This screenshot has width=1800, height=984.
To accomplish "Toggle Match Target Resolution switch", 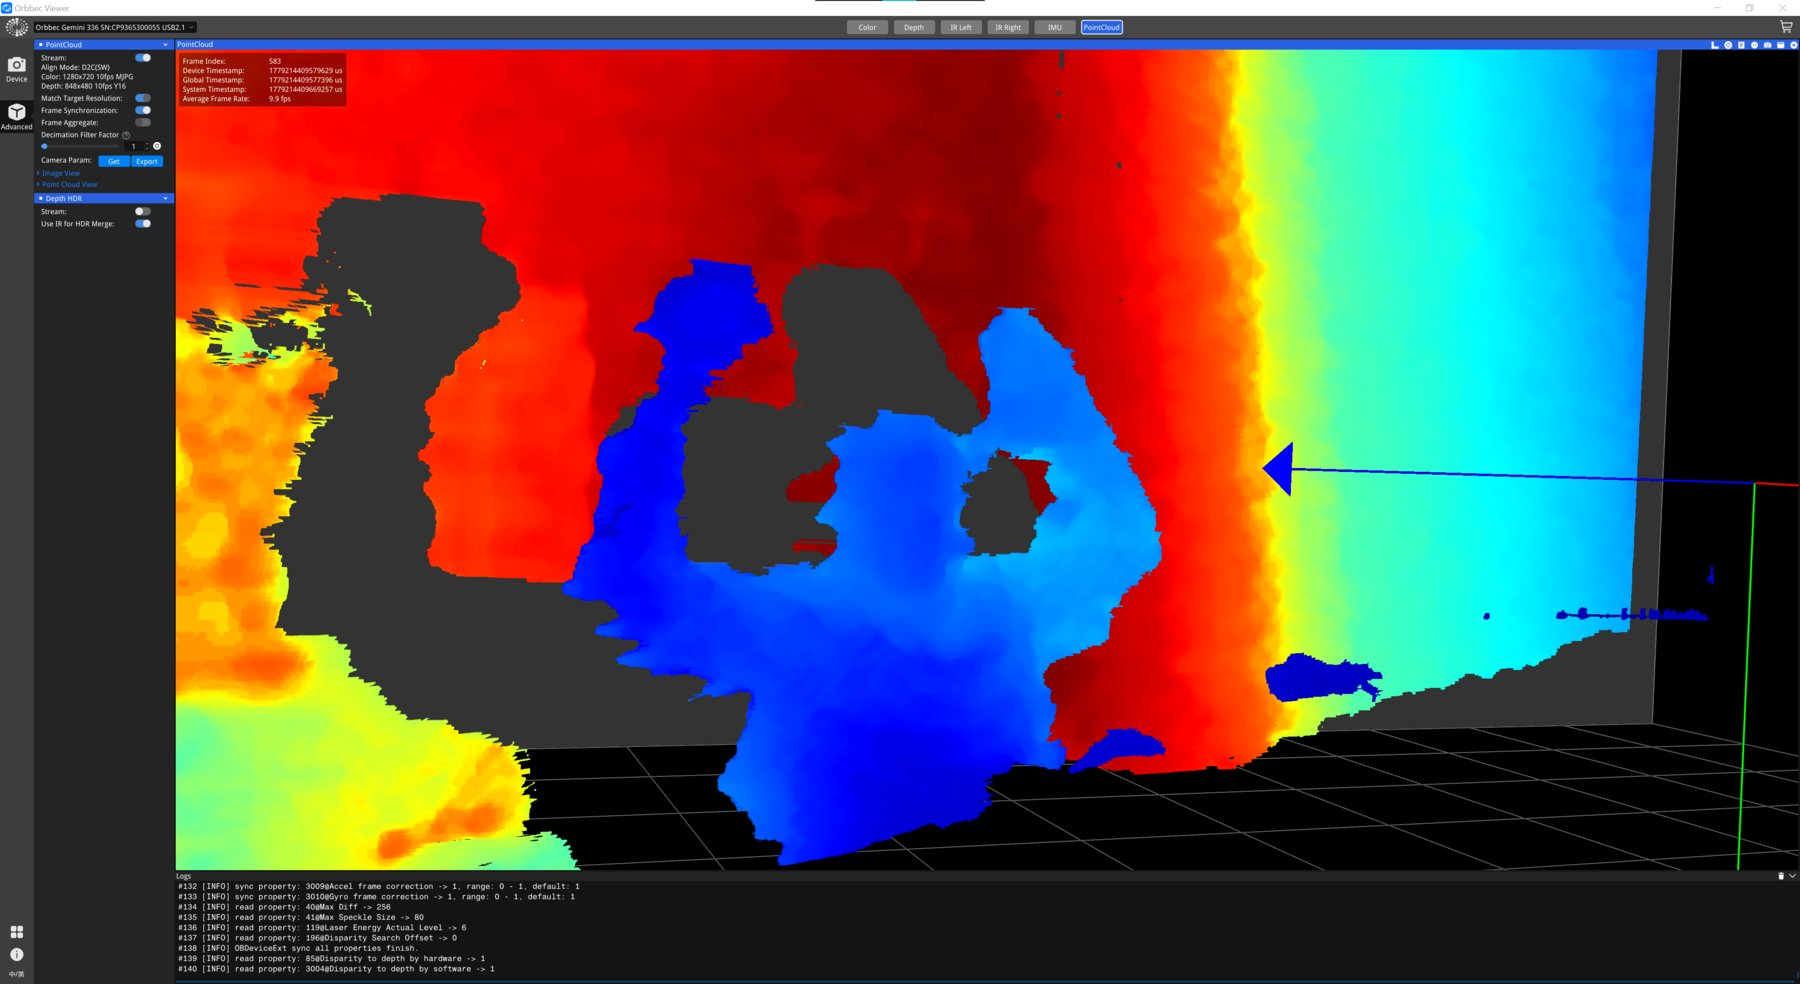I will coord(143,98).
